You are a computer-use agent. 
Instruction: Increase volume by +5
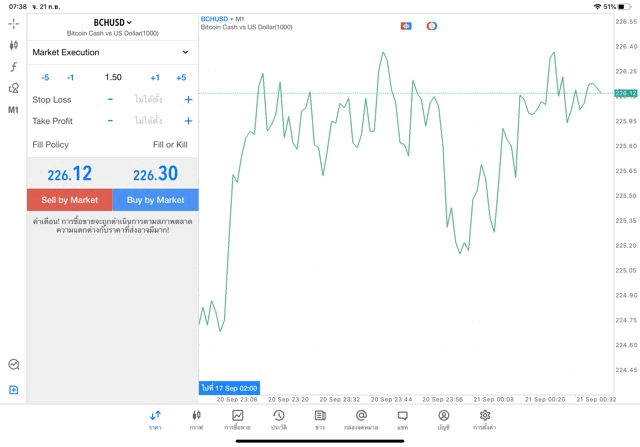[x=181, y=77]
